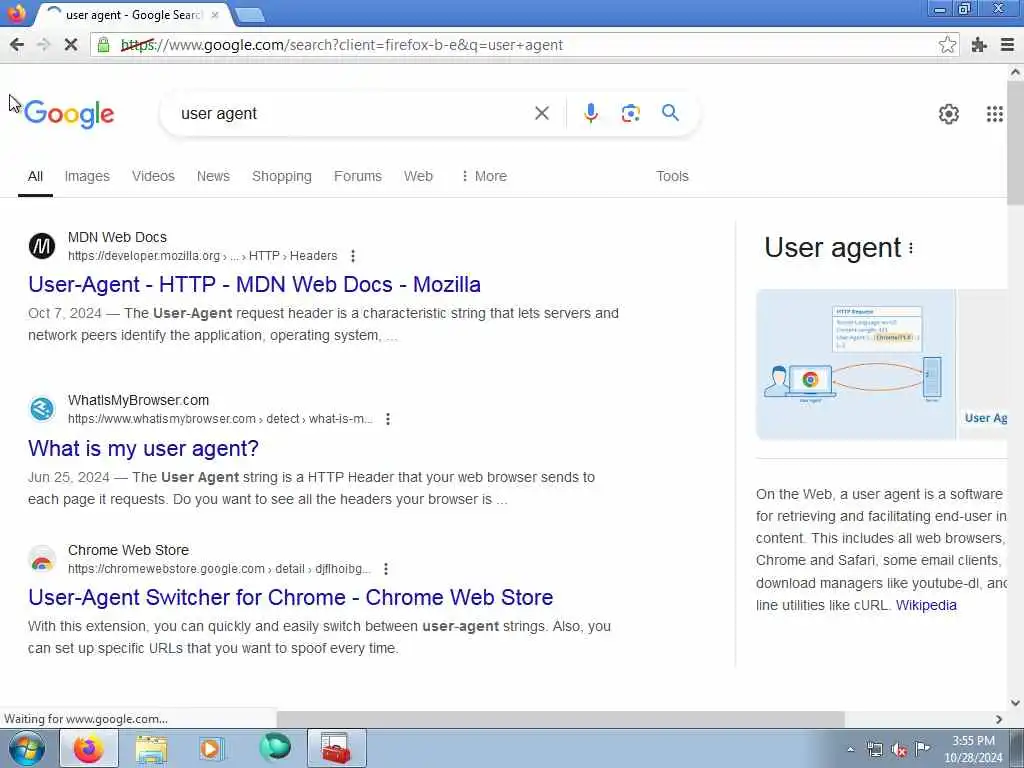Click the green padlock site security icon
Screen dimensions: 1024x768
click(103, 44)
